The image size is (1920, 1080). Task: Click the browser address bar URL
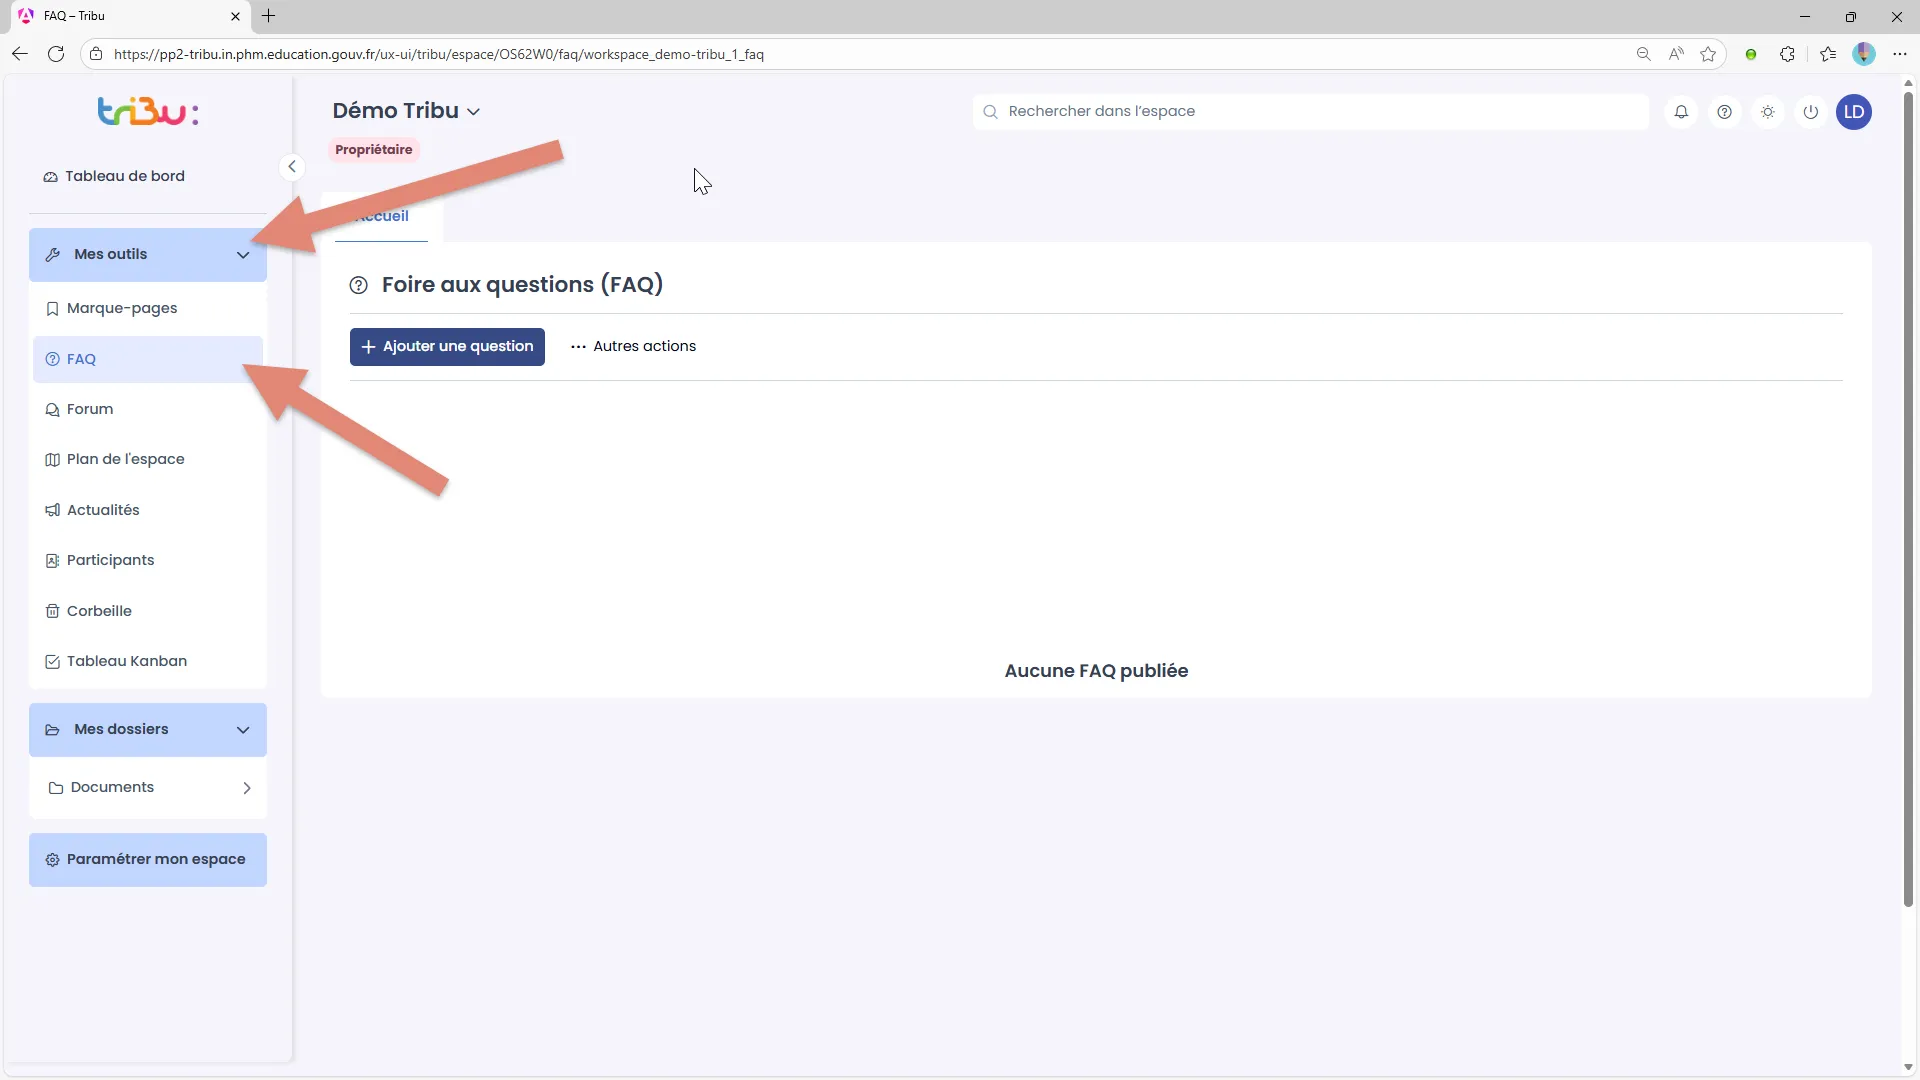439,54
